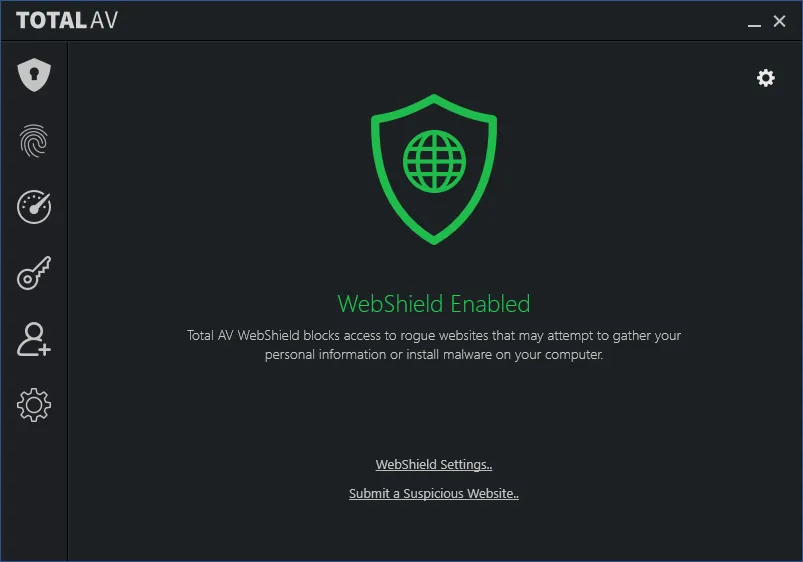Viewport: 803px width, 562px height.
Task: Click blank sidebar area below the settings gear
Action: (34, 492)
